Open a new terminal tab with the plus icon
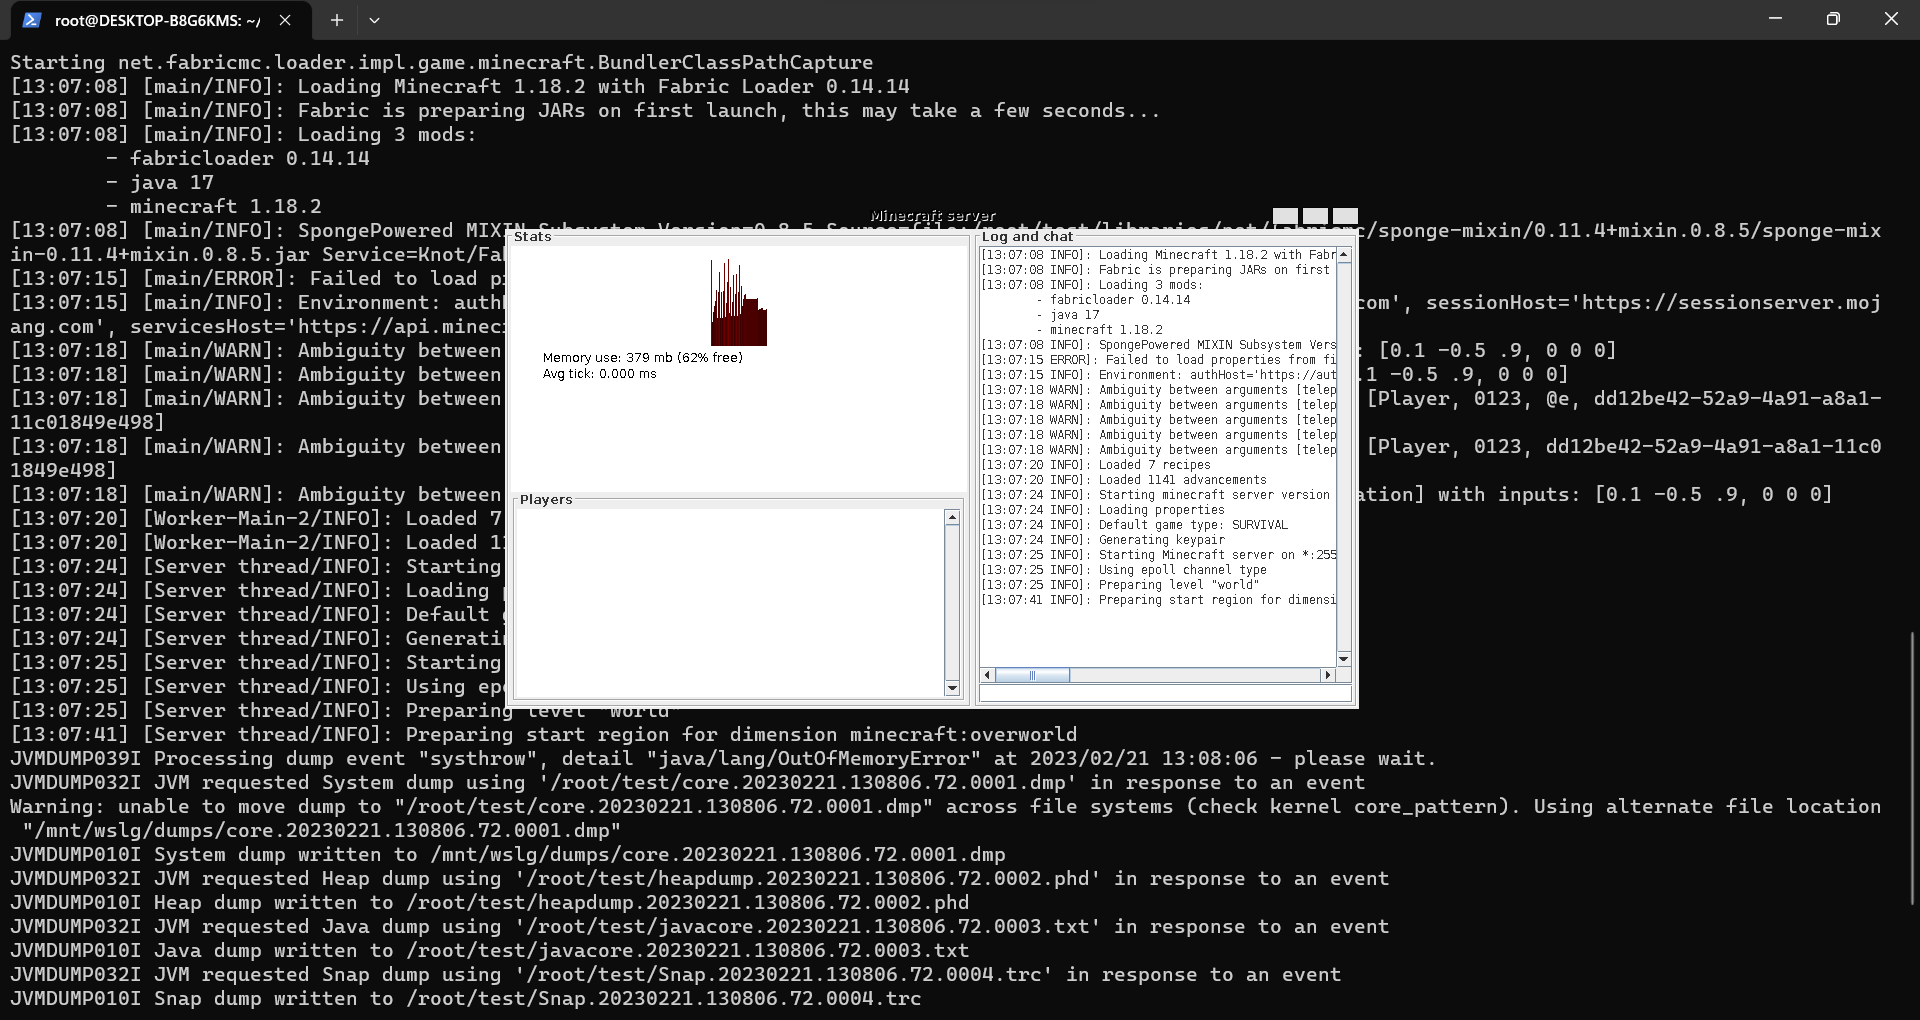 coord(337,20)
